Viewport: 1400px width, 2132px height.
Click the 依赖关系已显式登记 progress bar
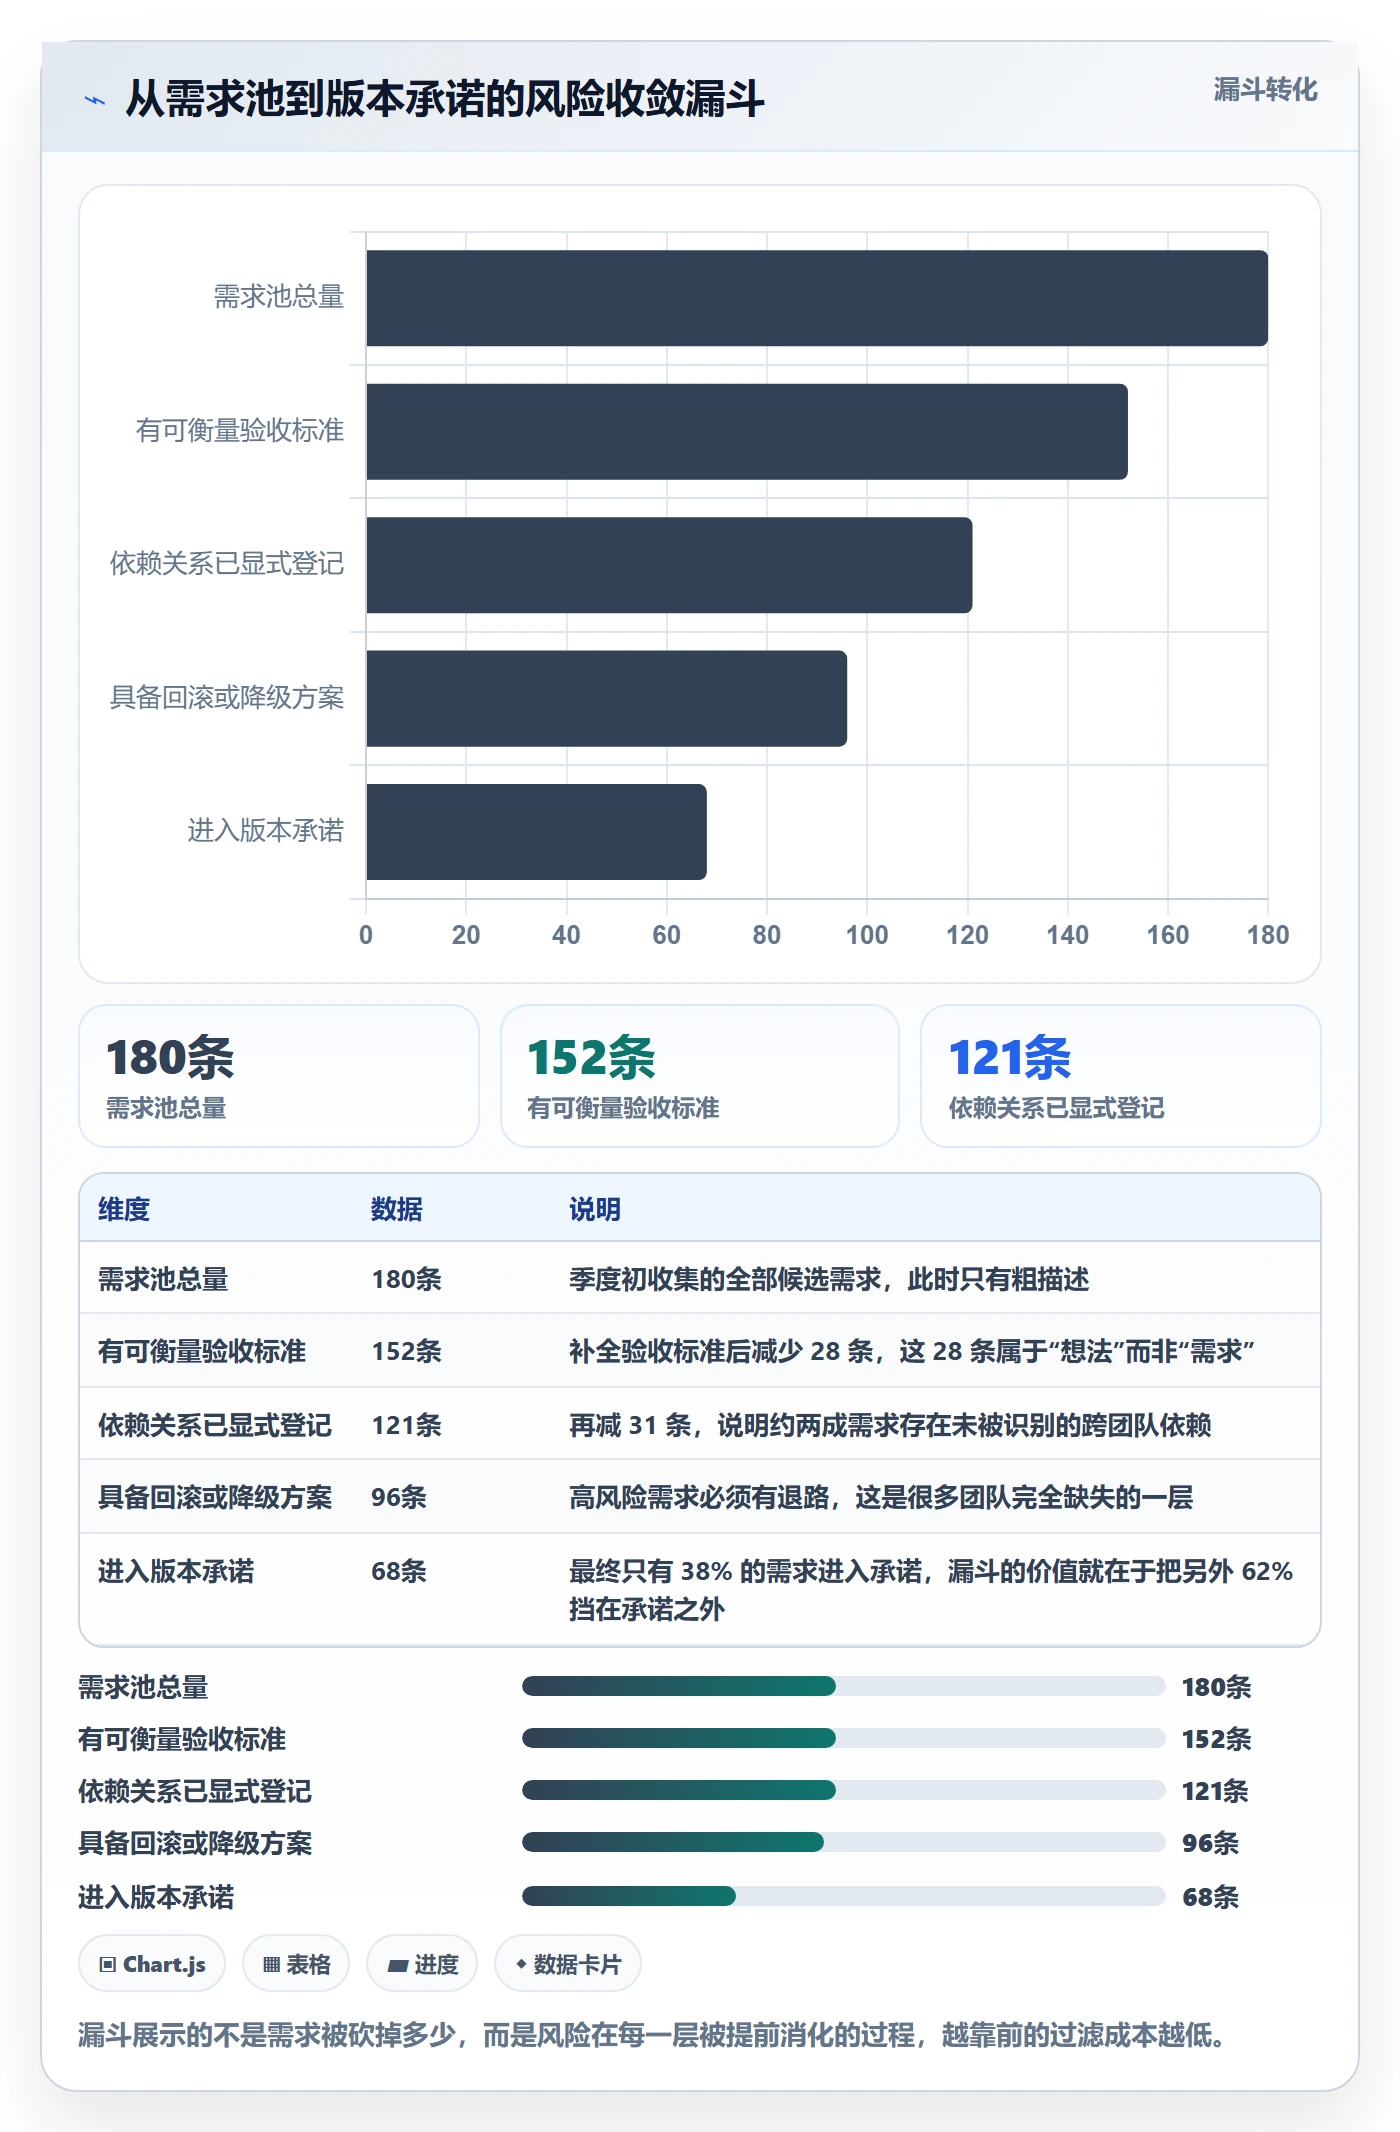click(844, 1790)
